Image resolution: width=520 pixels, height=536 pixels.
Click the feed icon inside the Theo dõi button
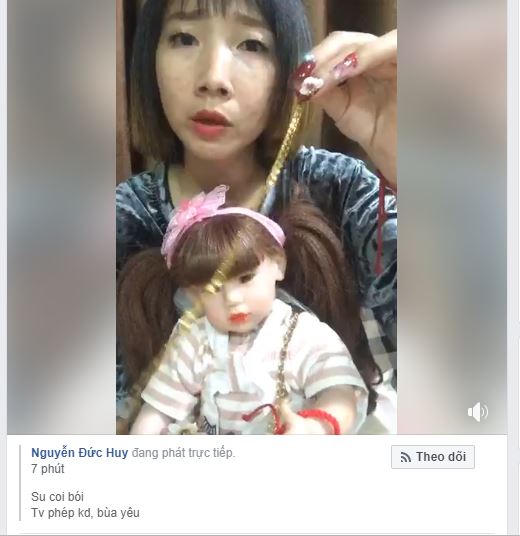pyautogui.click(x=405, y=457)
